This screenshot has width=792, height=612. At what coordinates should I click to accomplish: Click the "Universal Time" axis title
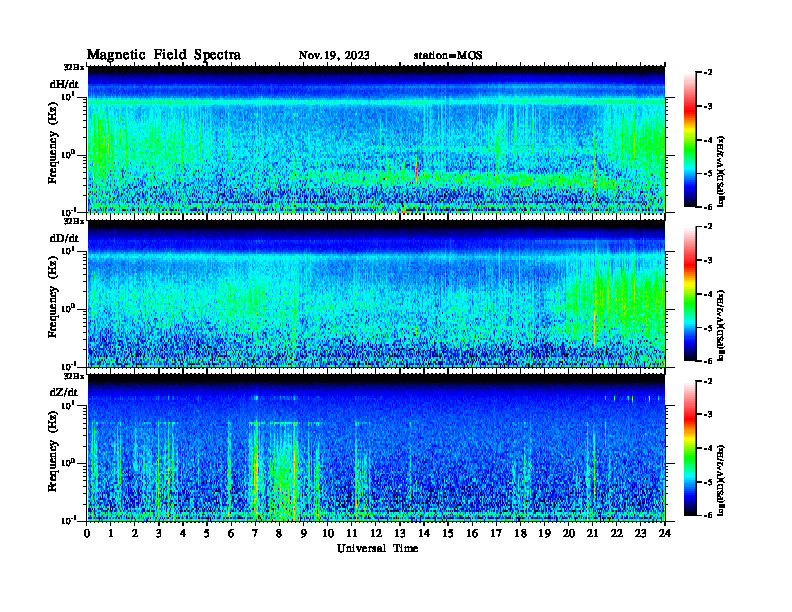click(377, 548)
